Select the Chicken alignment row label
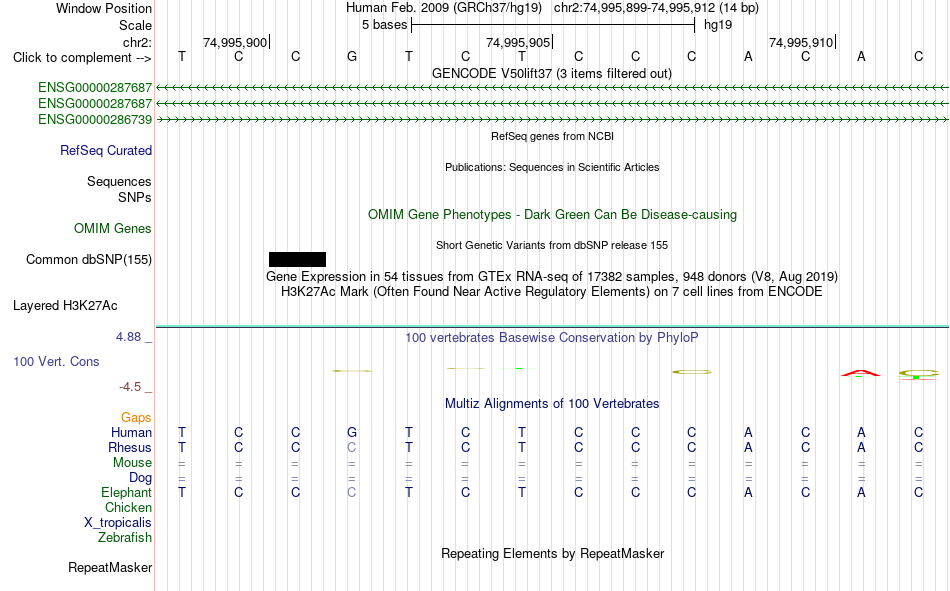This screenshot has height=591, width=950. tap(128, 507)
